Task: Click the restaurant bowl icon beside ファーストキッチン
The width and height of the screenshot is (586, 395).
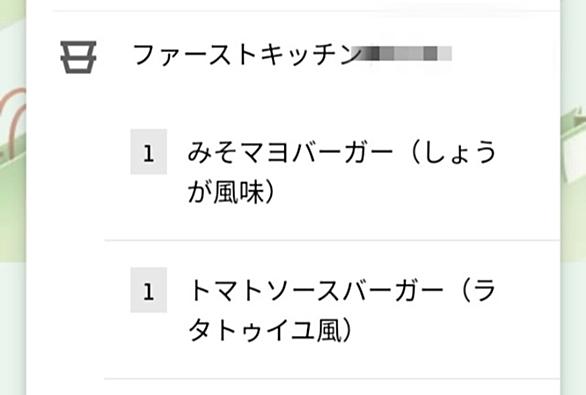Action: 78,57
